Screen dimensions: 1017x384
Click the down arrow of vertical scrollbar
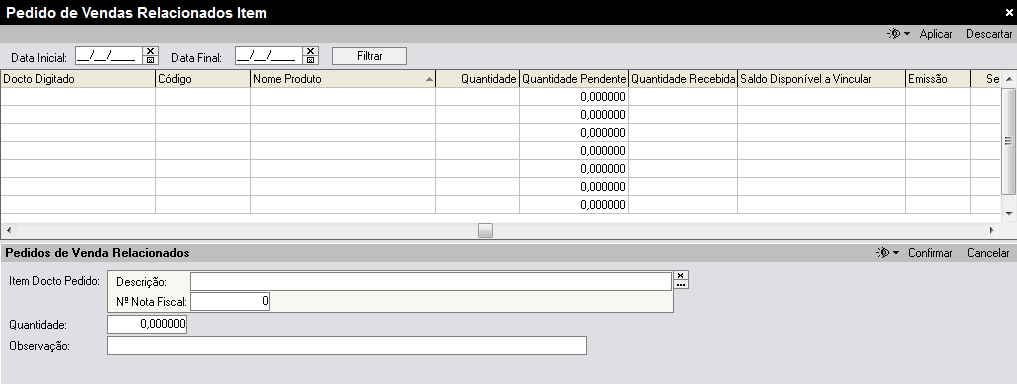1009,213
